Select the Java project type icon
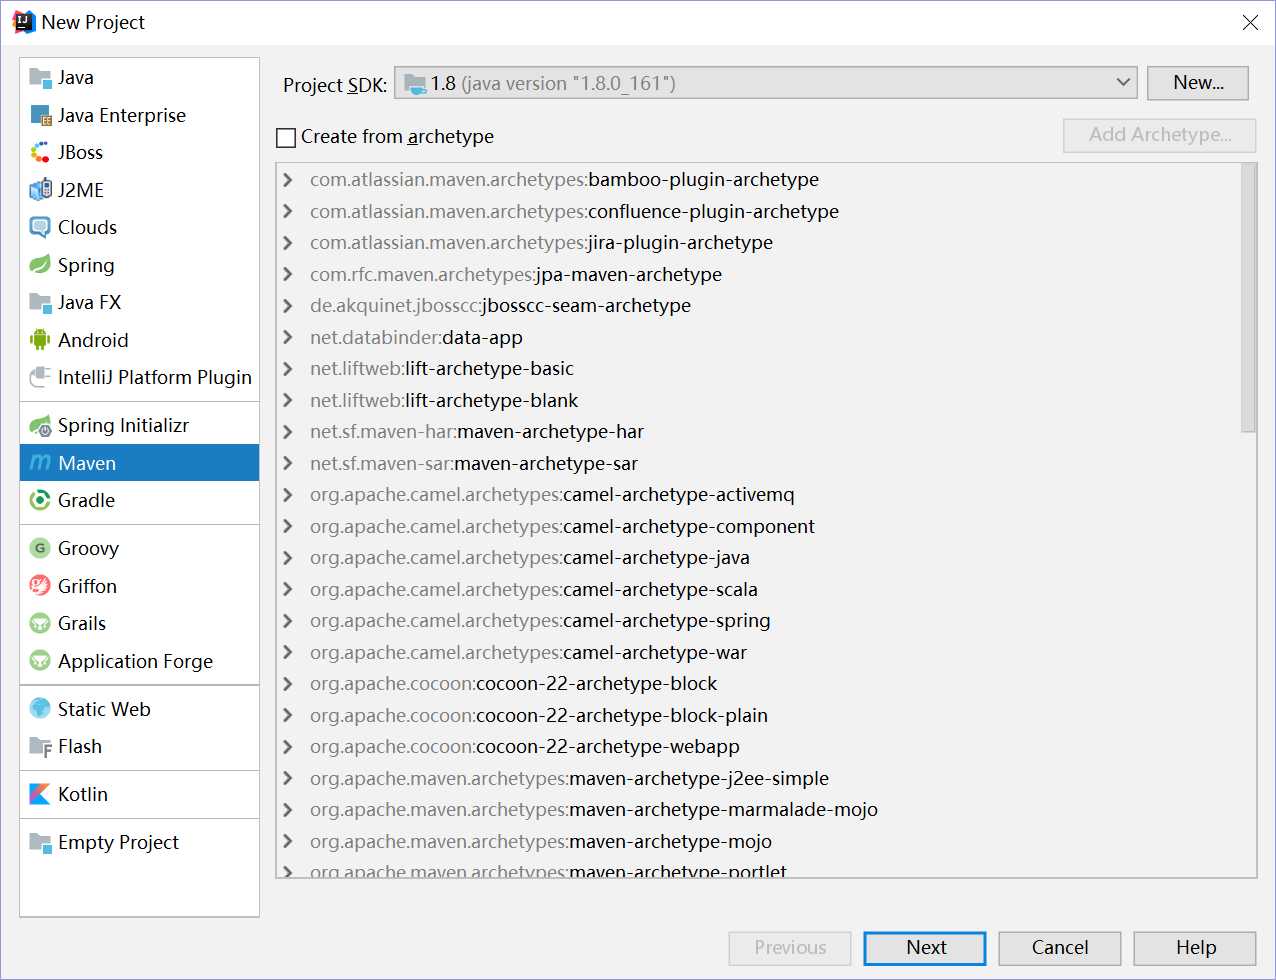This screenshot has height=980, width=1276. tap(40, 78)
